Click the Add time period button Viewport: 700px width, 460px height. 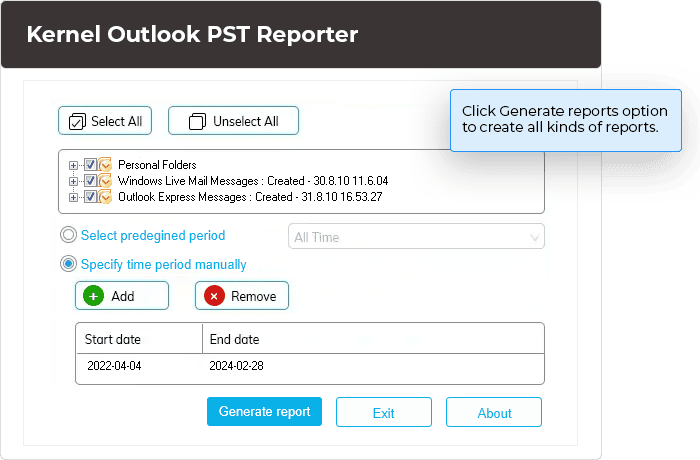(x=122, y=296)
